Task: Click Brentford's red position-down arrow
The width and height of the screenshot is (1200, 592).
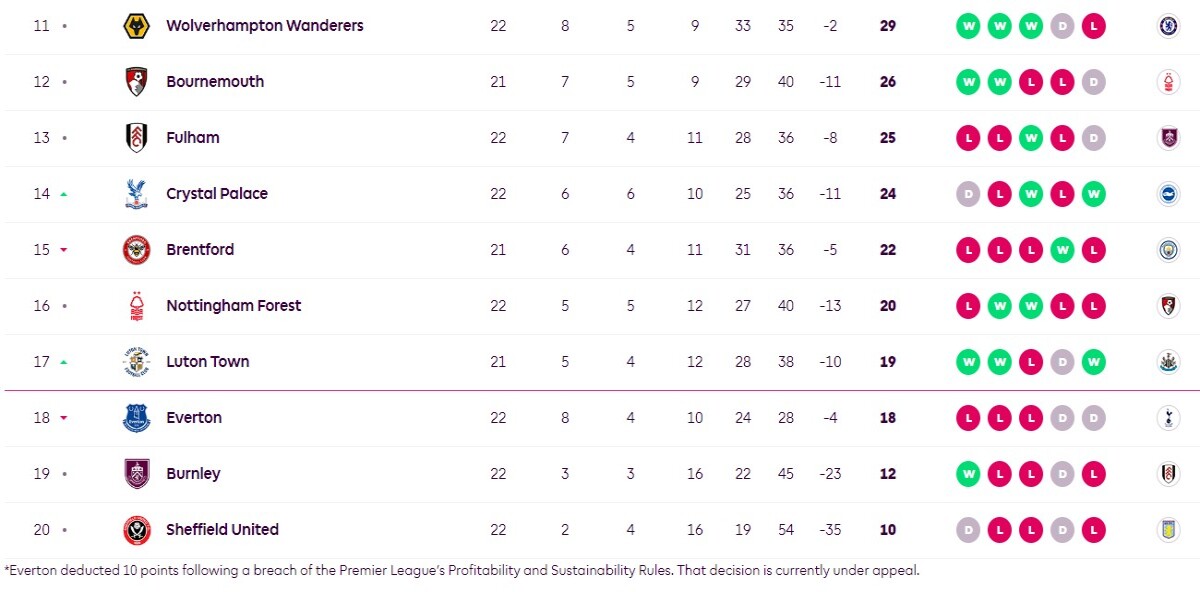Action: coord(64,250)
